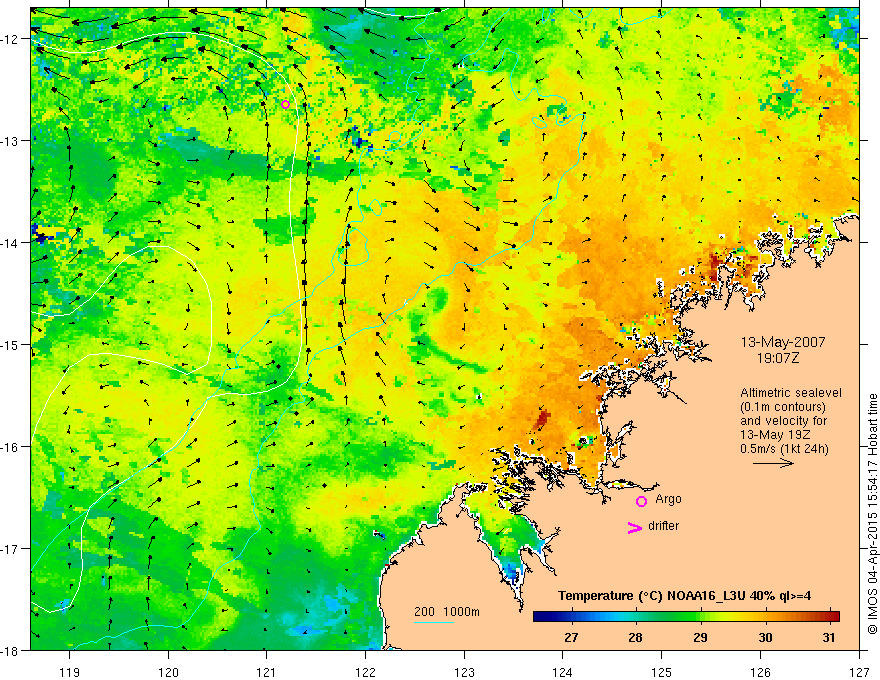Click the '200 1000m' depth label
Viewport: 880px width, 680px height.
[x=447, y=612]
